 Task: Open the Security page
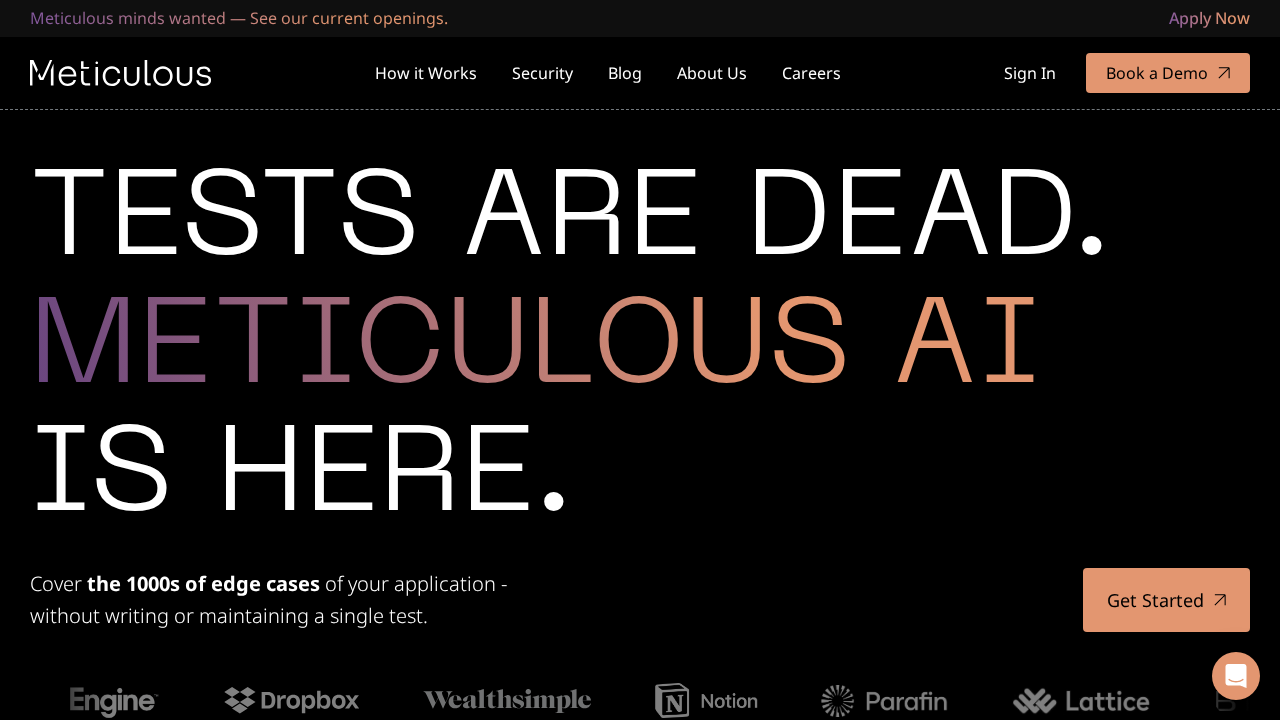click(542, 72)
